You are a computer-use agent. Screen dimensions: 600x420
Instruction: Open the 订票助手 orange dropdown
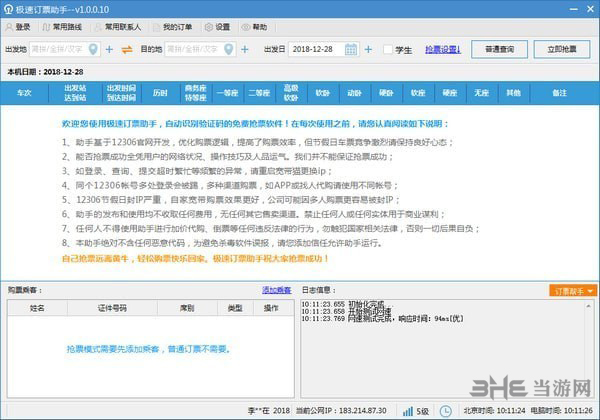click(x=573, y=291)
